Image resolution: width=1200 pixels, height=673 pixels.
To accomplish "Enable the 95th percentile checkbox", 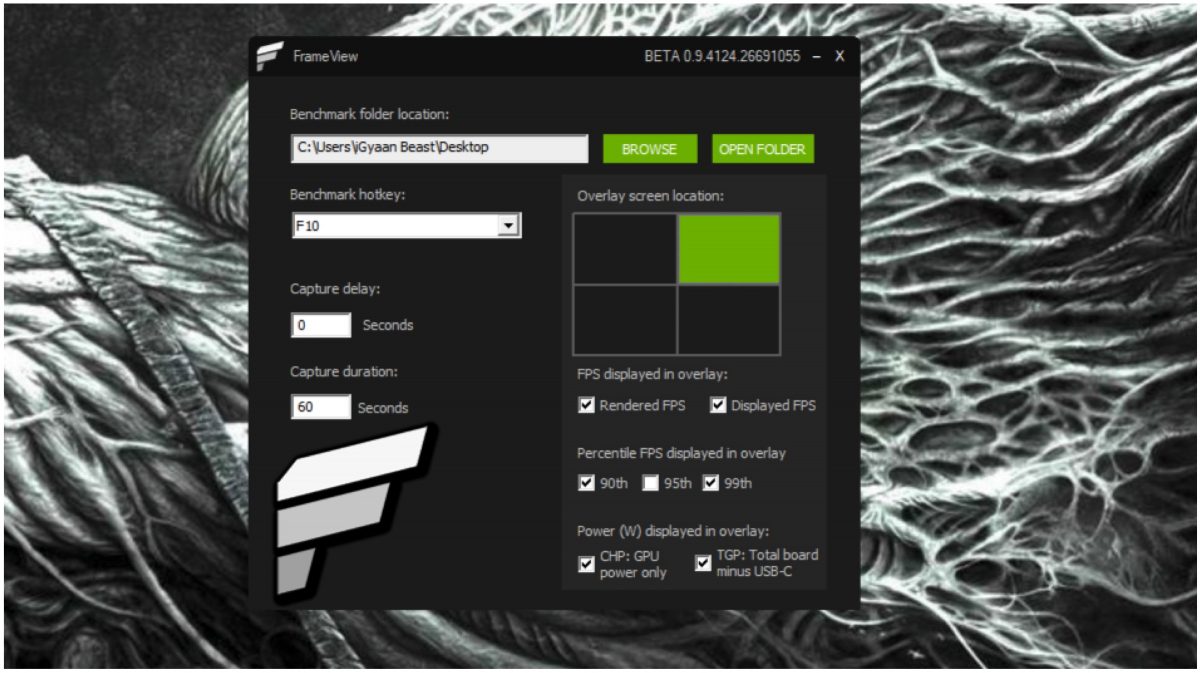I will click(650, 483).
